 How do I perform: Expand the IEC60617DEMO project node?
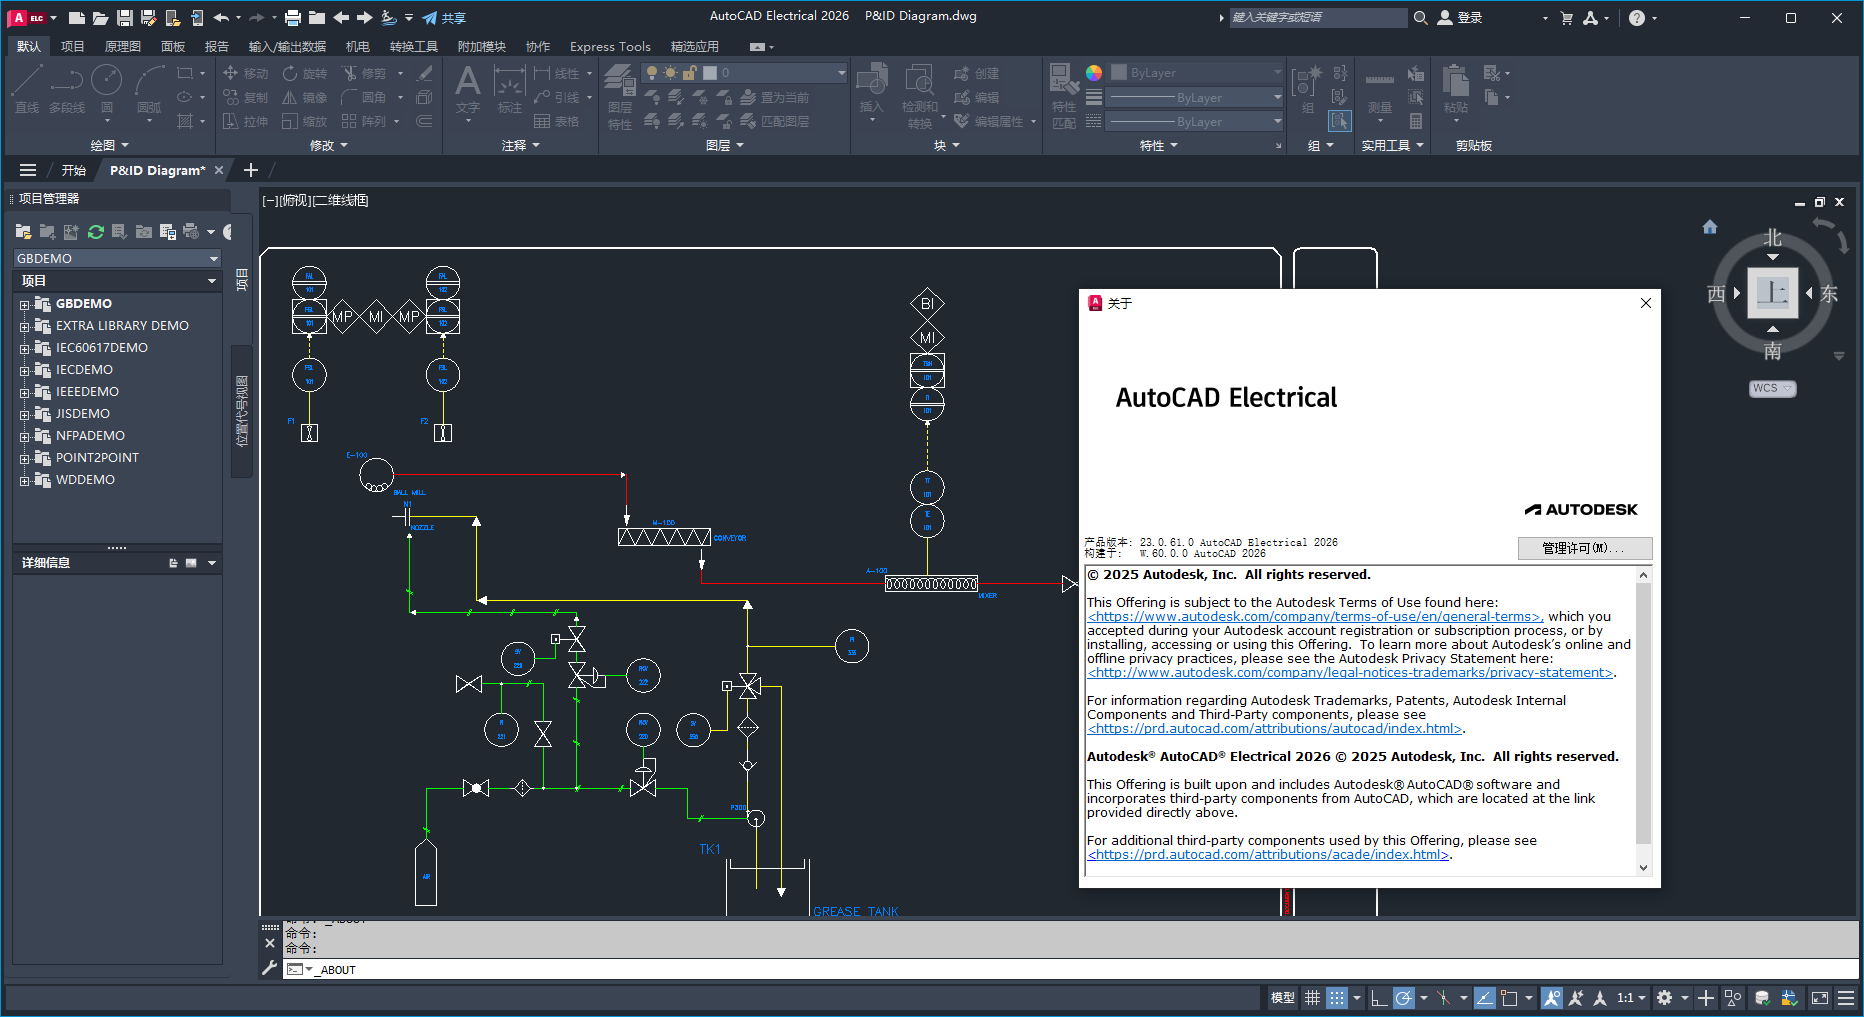click(24, 348)
